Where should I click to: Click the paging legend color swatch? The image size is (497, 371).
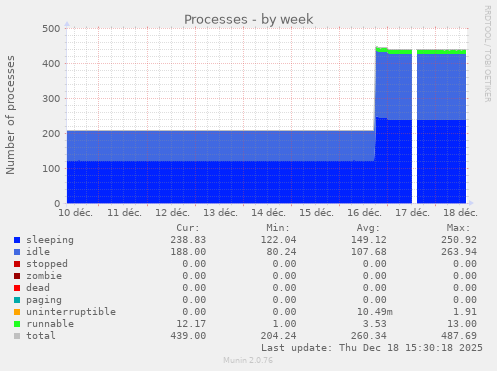17,300
